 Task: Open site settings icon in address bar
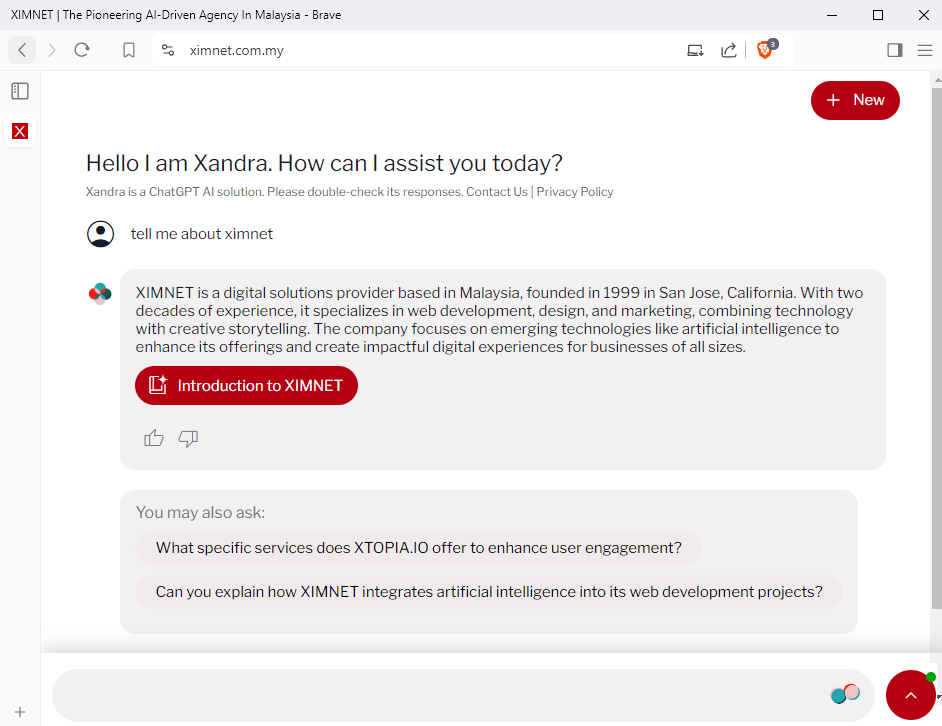pyautogui.click(x=168, y=50)
